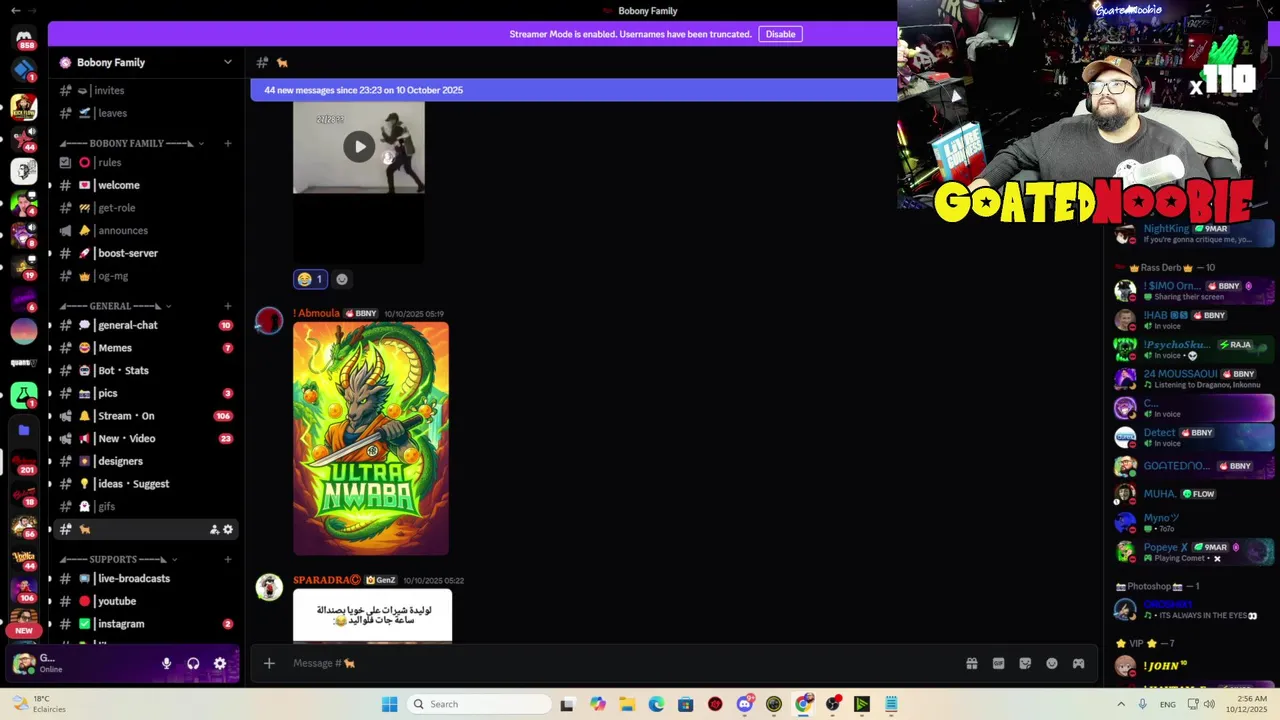Image resolution: width=1280 pixels, height=720 pixels.
Task: Mute microphone in user panel
Action: (166, 663)
